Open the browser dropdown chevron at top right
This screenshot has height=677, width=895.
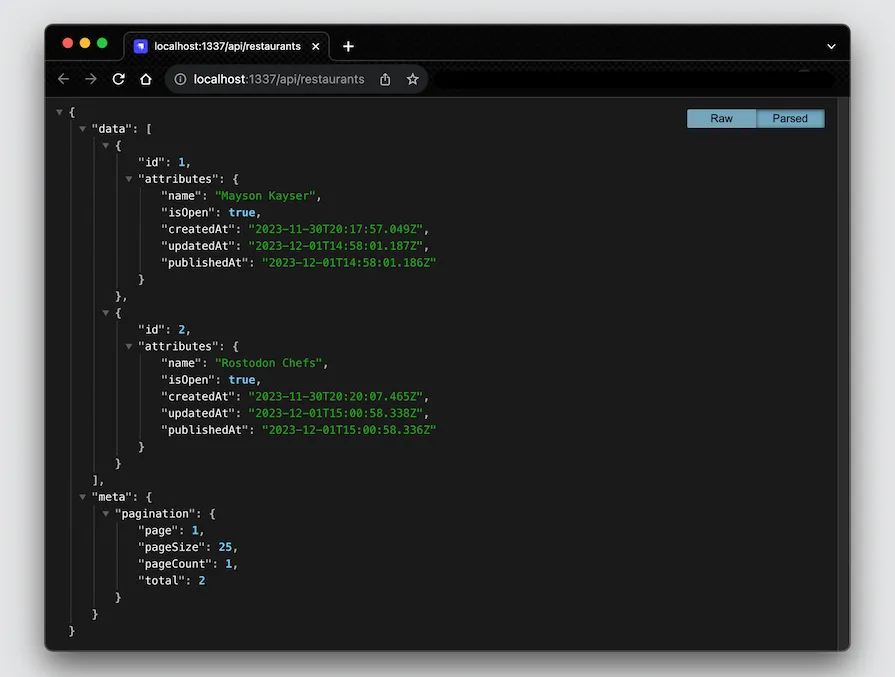pos(830,45)
